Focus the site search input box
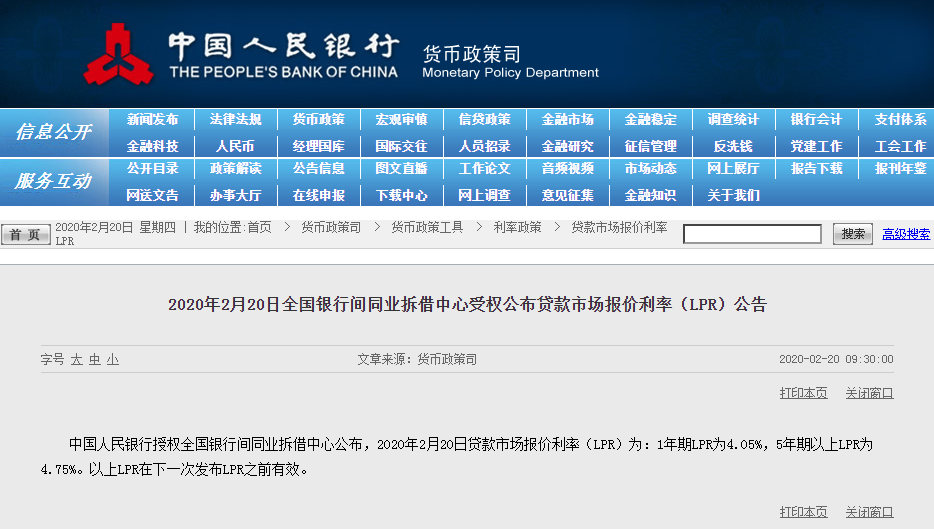Image resolution: width=934 pixels, height=529 pixels. pyautogui.click(x=752, y=234)
